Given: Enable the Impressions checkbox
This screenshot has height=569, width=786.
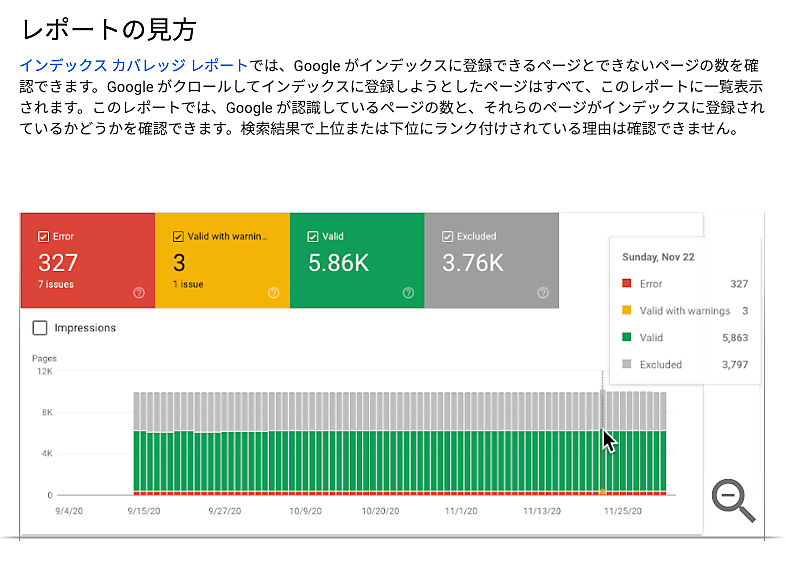Looking at the screenshot, I should pos(40,327).
